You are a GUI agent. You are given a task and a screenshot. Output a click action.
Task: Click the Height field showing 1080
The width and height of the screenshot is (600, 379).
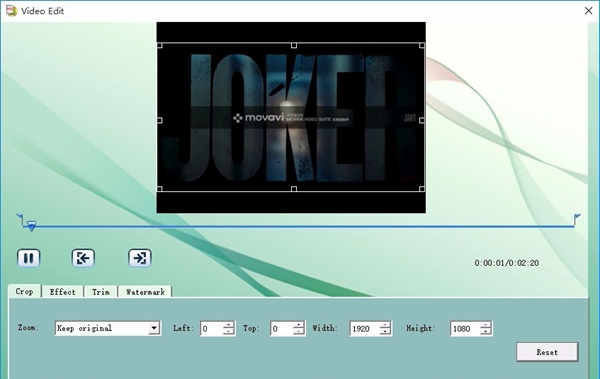pyautogui.click(x=465, y=328)
